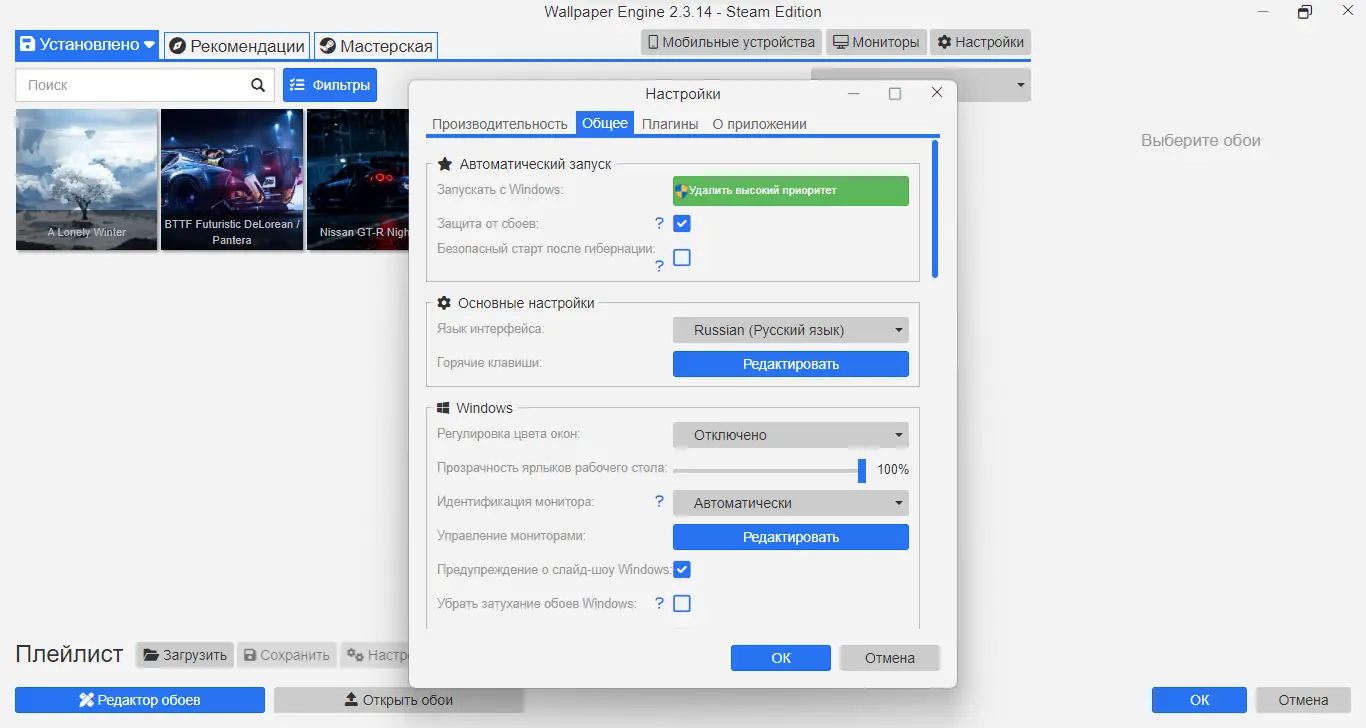Open Мобильные устройства panel
This screenshot has width=1366, height=728.
coord(731,42)
